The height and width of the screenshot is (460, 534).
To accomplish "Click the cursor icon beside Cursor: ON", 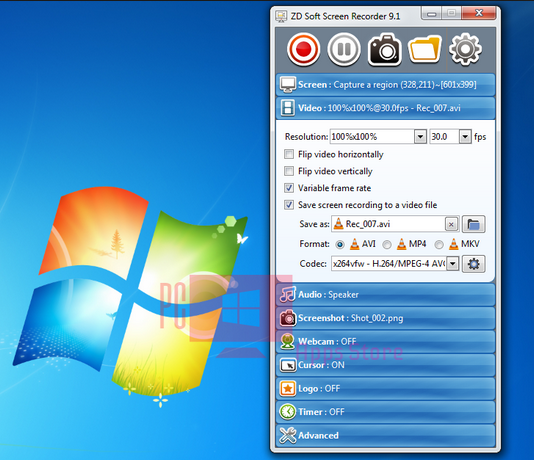I will 288,365.
